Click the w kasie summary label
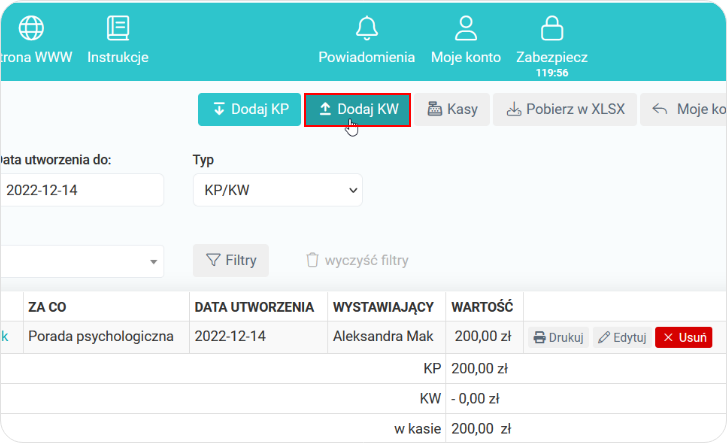Screen dimensions: 727x443 (417, 429)
